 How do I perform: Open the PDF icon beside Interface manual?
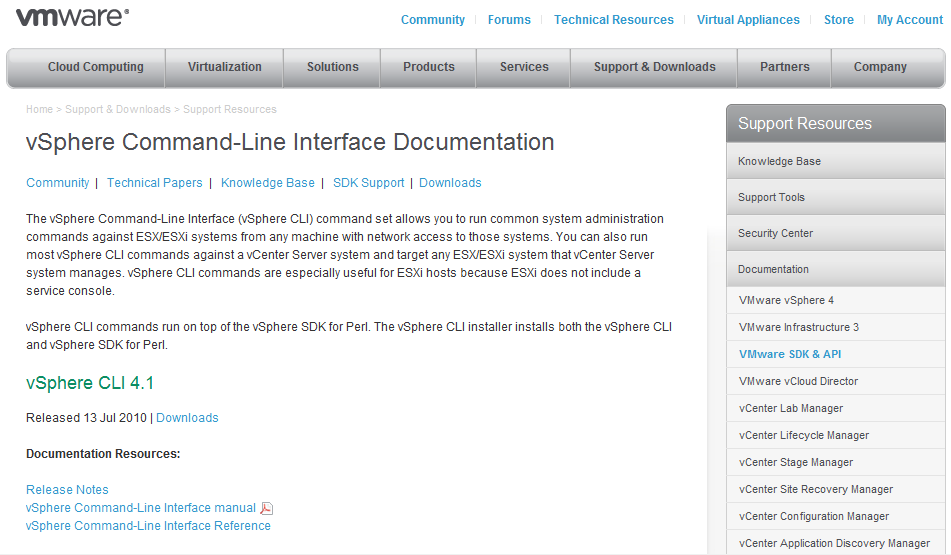click(267, 508)
